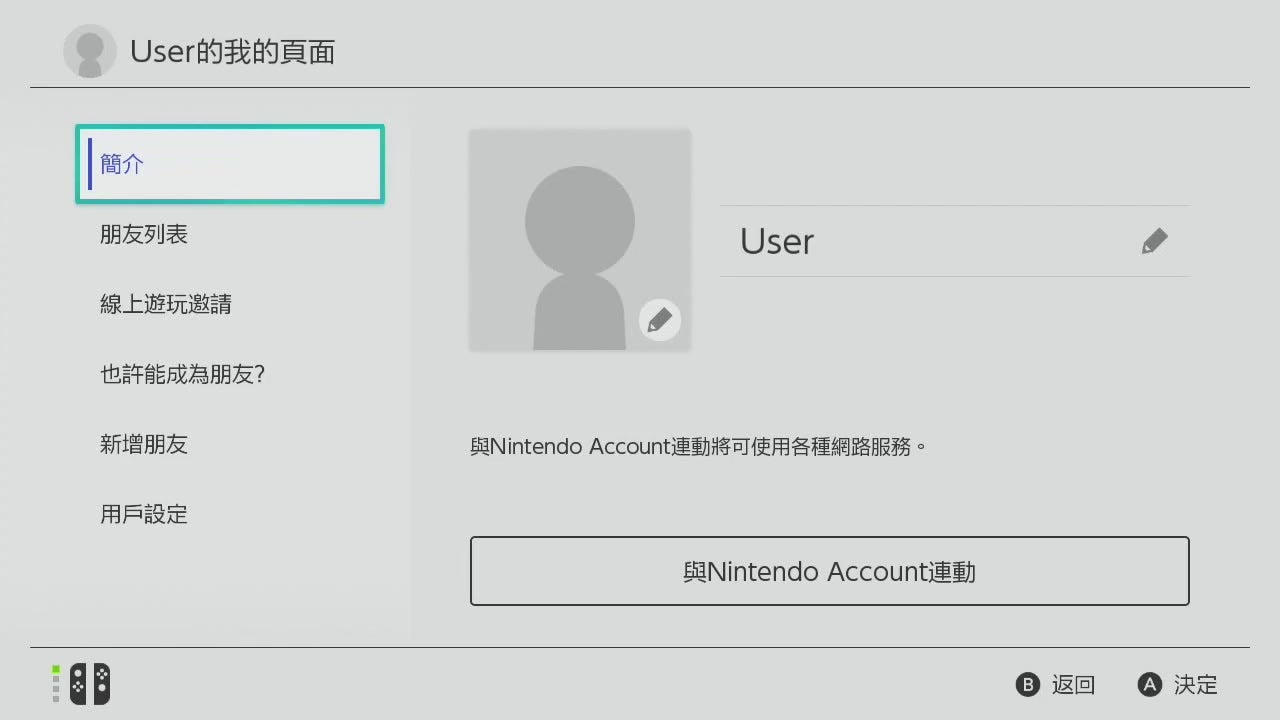This screenshot has width=1280, height=720.
Task: Click the User的我的頁面 page title
Action: (x=232, y=51)
